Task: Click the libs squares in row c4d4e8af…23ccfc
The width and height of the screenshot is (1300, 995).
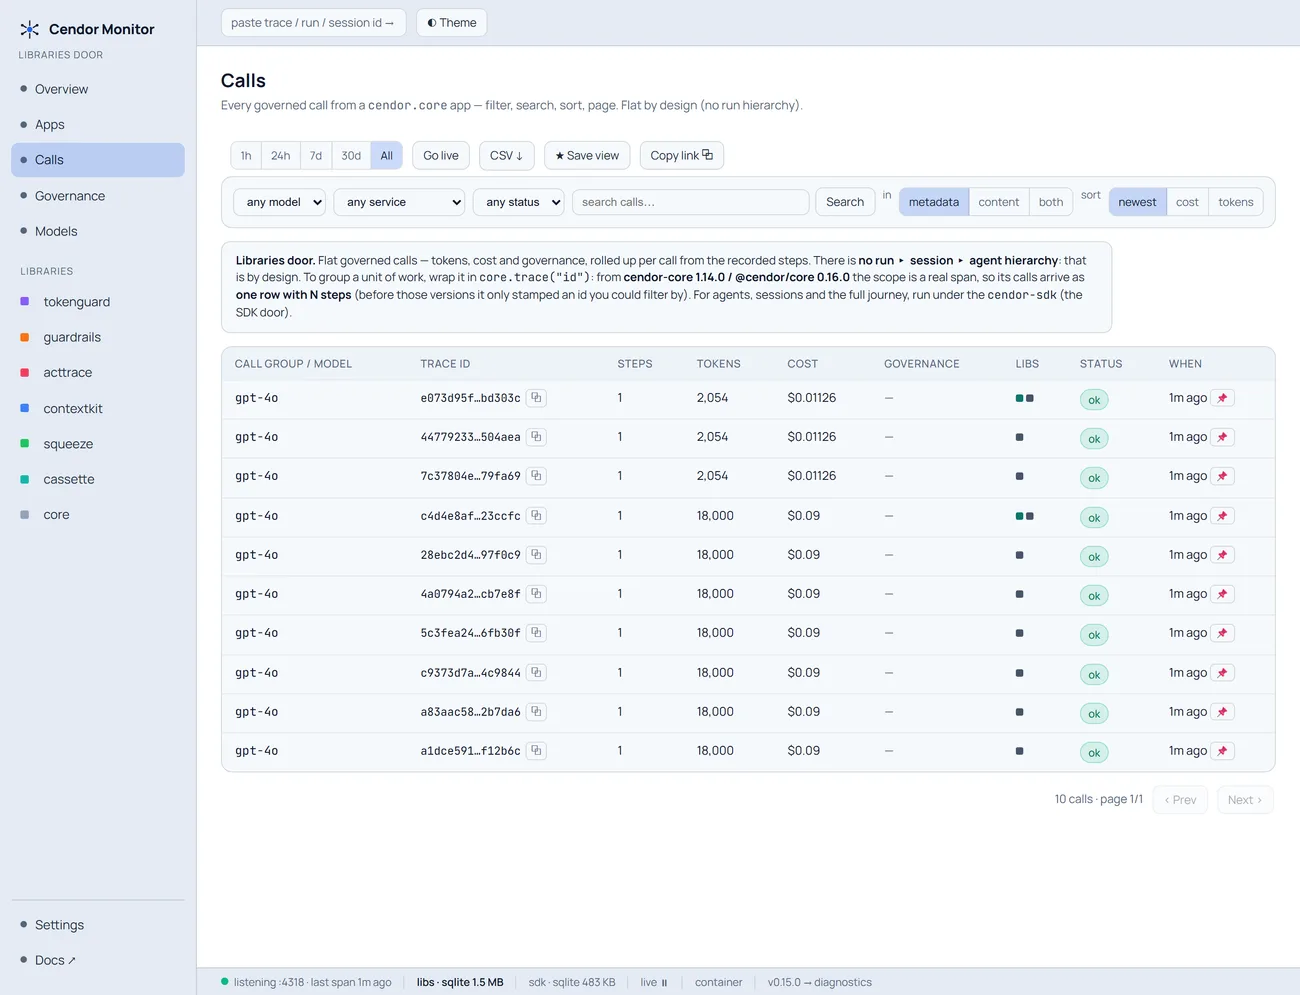Action: [1025, 516]
